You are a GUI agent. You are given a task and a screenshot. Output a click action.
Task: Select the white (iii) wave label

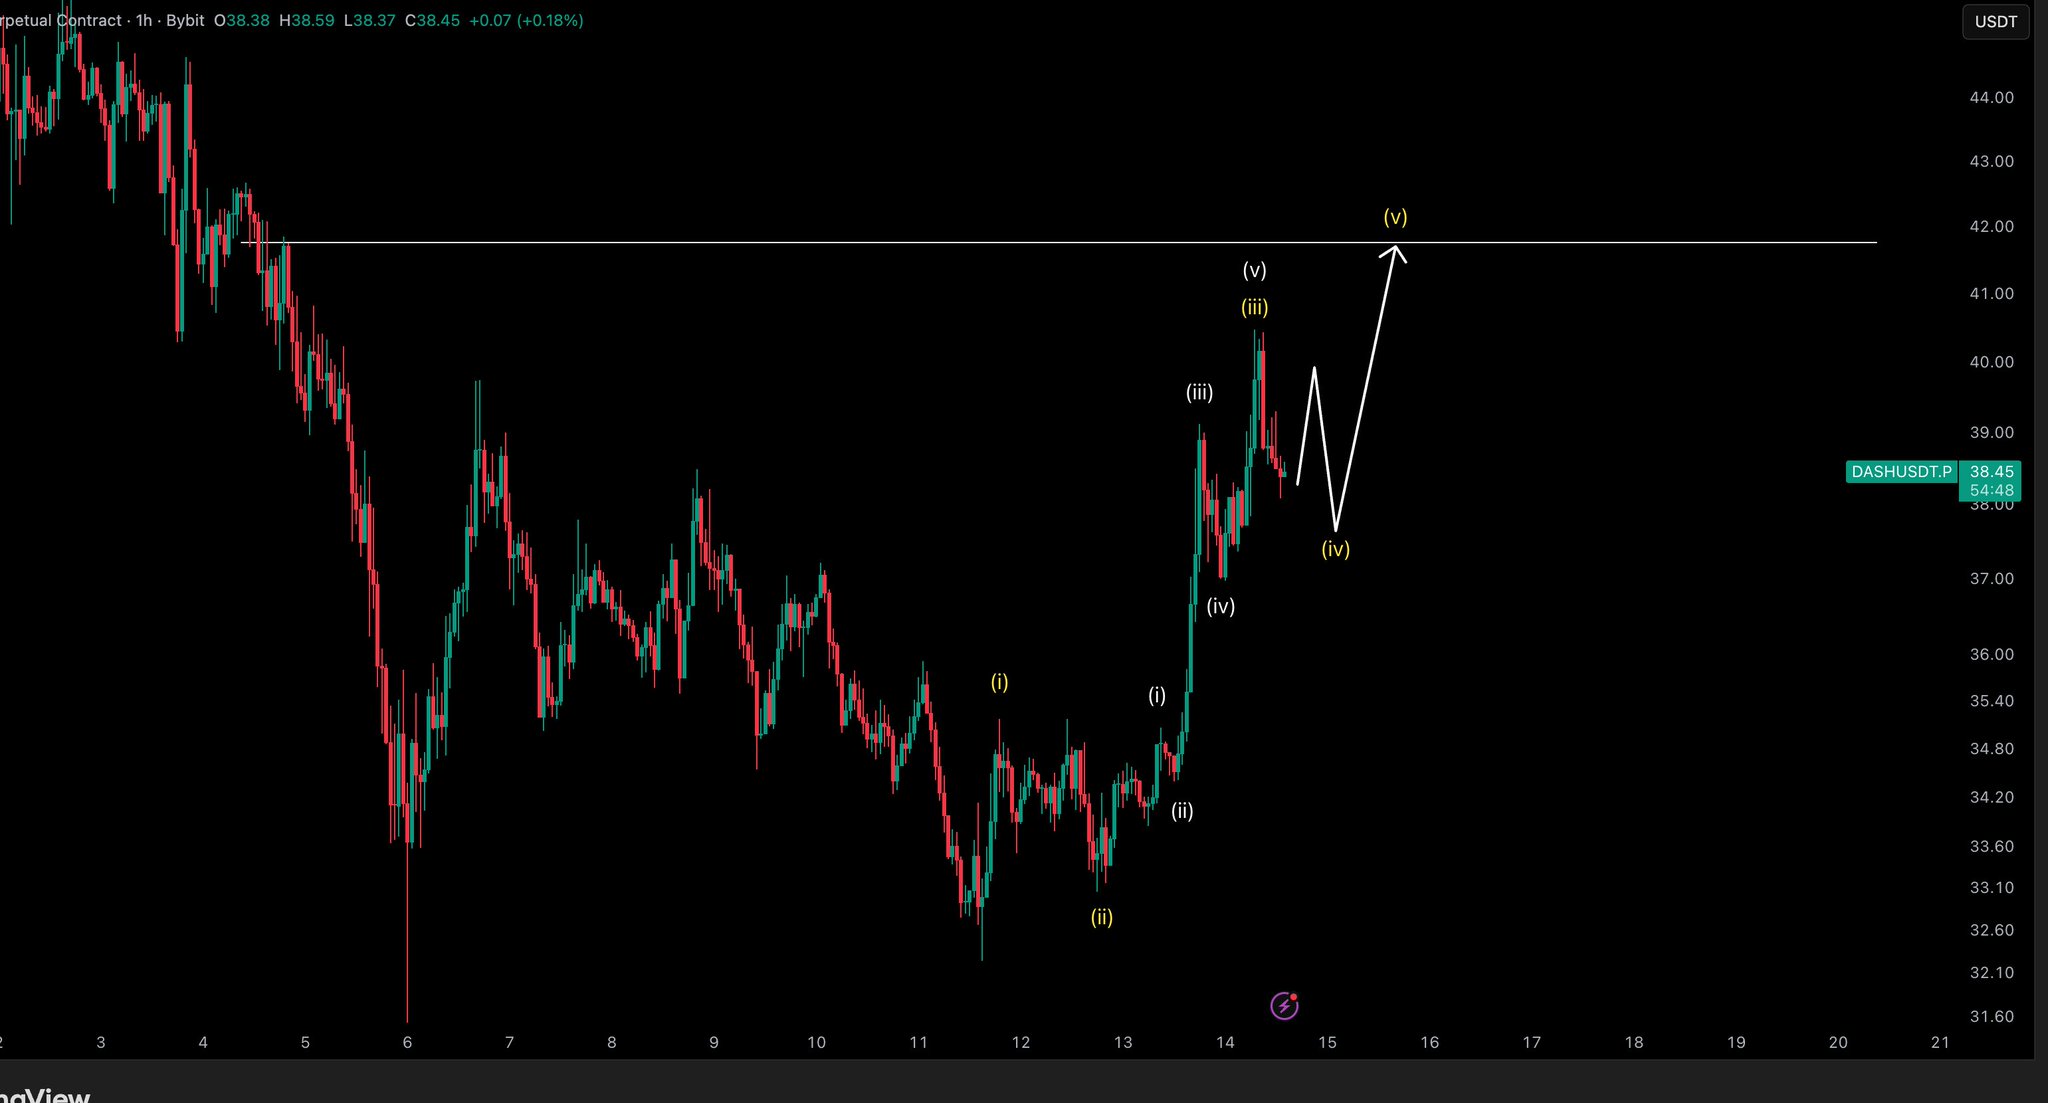tap(1199, 393)
